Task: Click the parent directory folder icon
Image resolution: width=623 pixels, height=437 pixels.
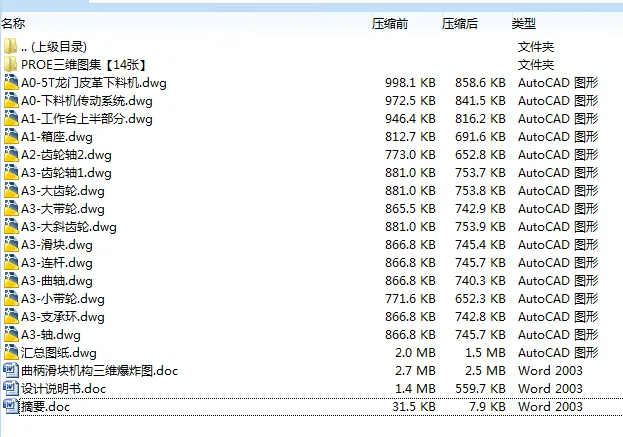Action: coord(10,46)
